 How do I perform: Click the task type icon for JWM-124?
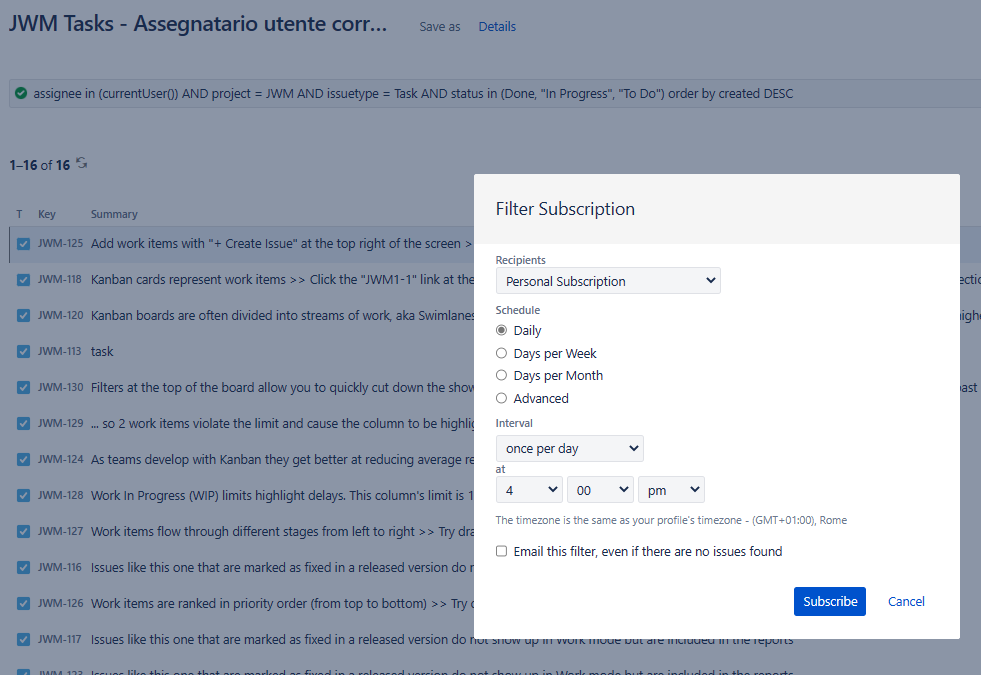coord(23,460)
